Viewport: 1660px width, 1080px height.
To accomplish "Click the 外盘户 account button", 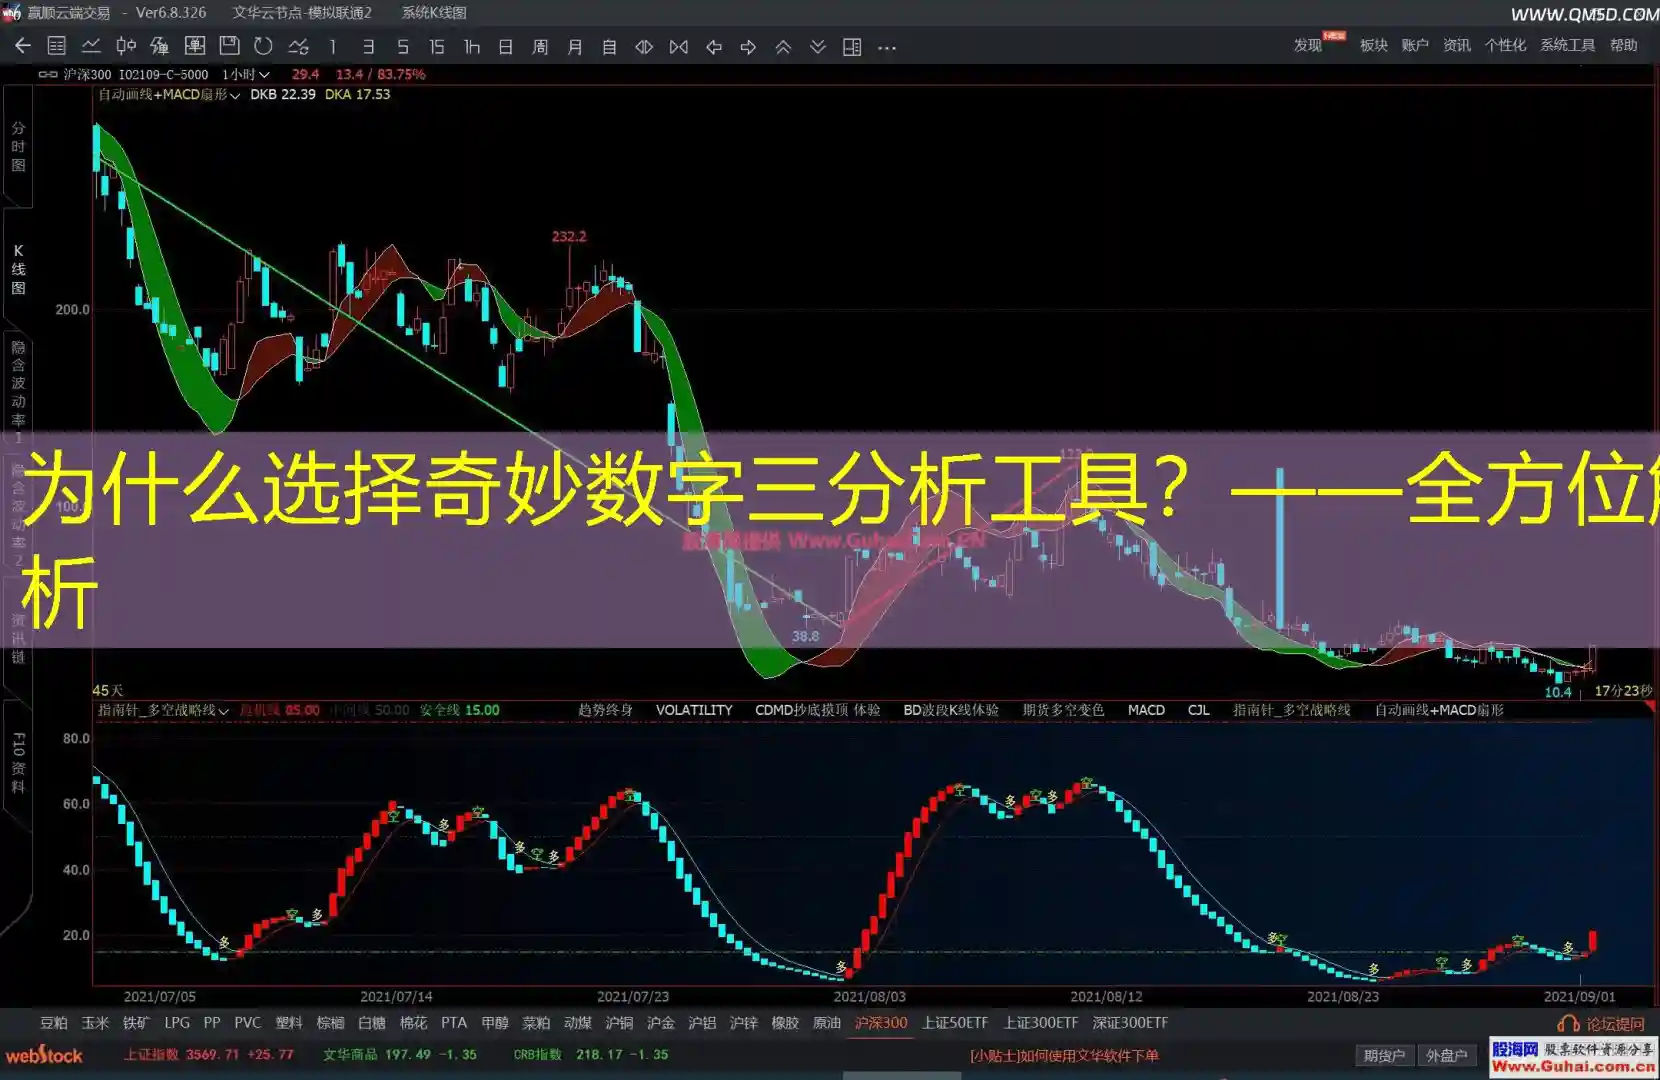I will click(x=1446, y=1055).
